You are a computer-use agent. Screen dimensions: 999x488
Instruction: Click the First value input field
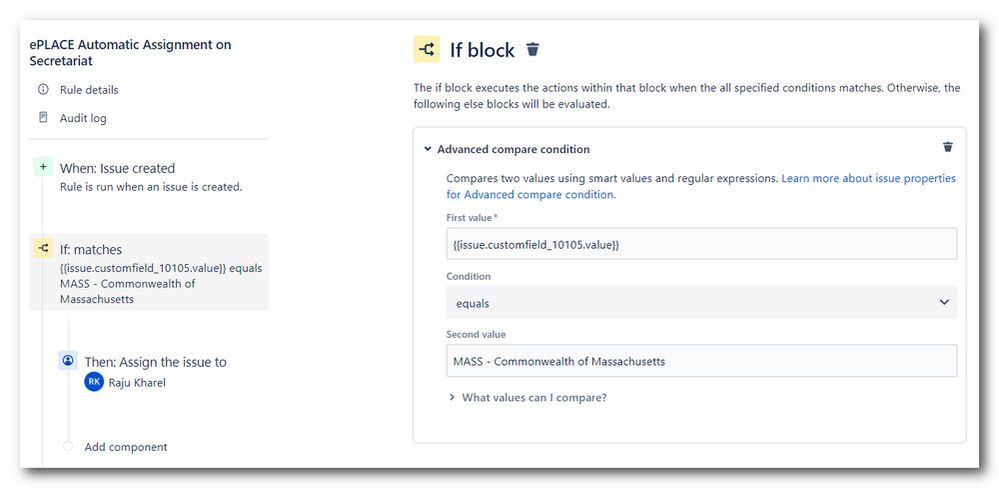701,244
